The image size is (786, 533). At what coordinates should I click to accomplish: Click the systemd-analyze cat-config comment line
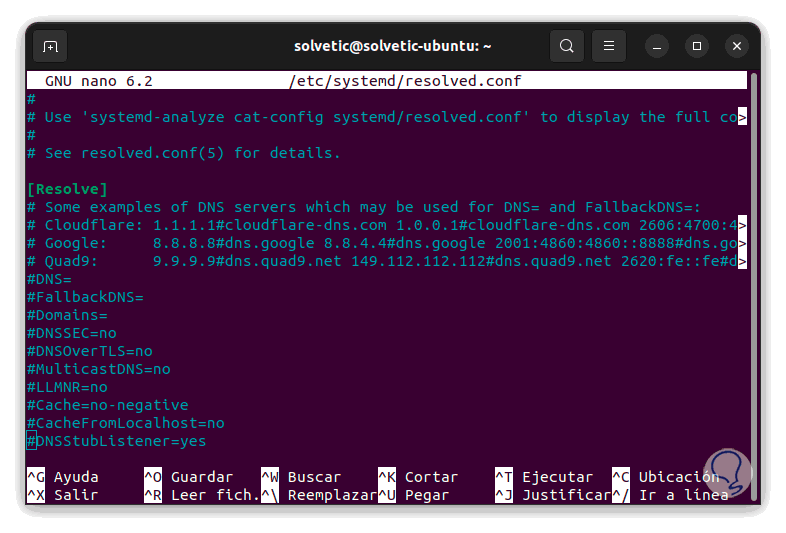tap(386, 117)
